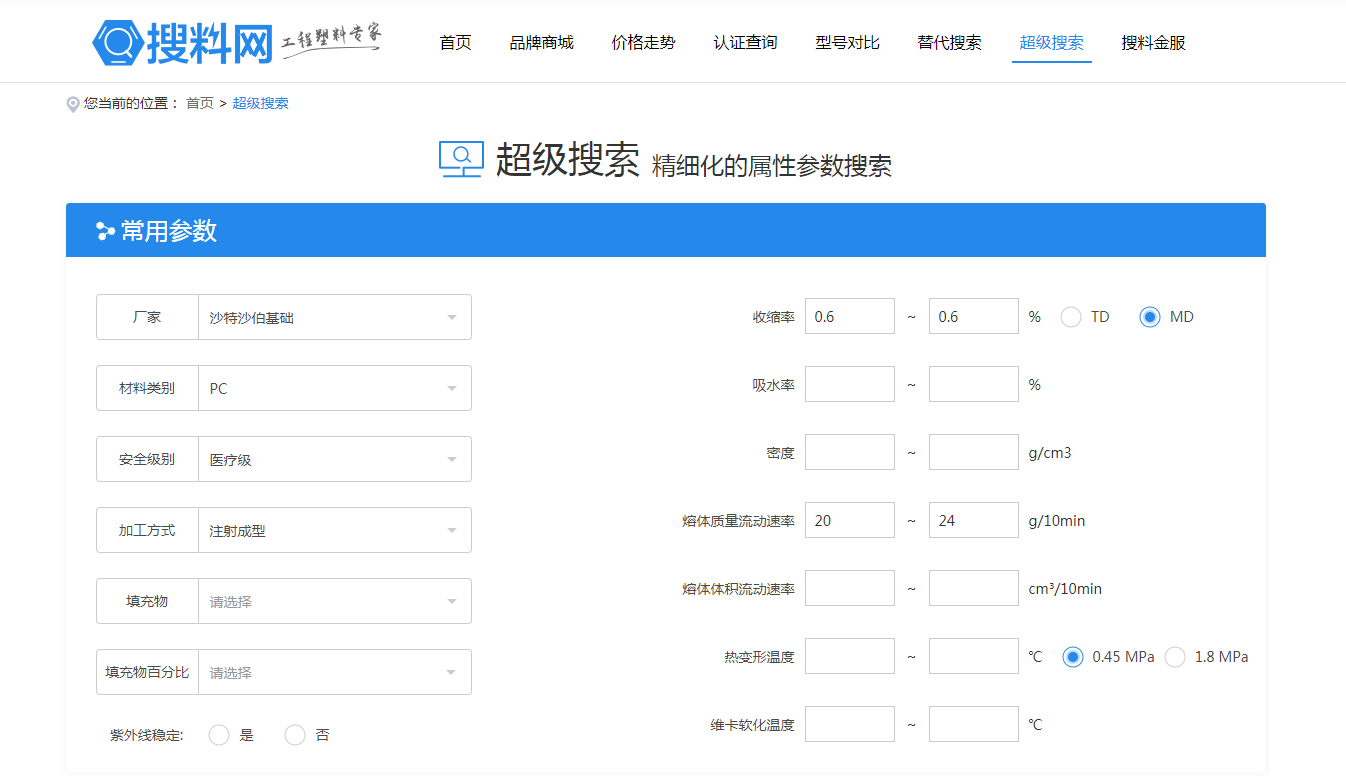Select 否 for 紫外线稳定
The width and height of the screenshot is (1346, 776).
point(295,735)
